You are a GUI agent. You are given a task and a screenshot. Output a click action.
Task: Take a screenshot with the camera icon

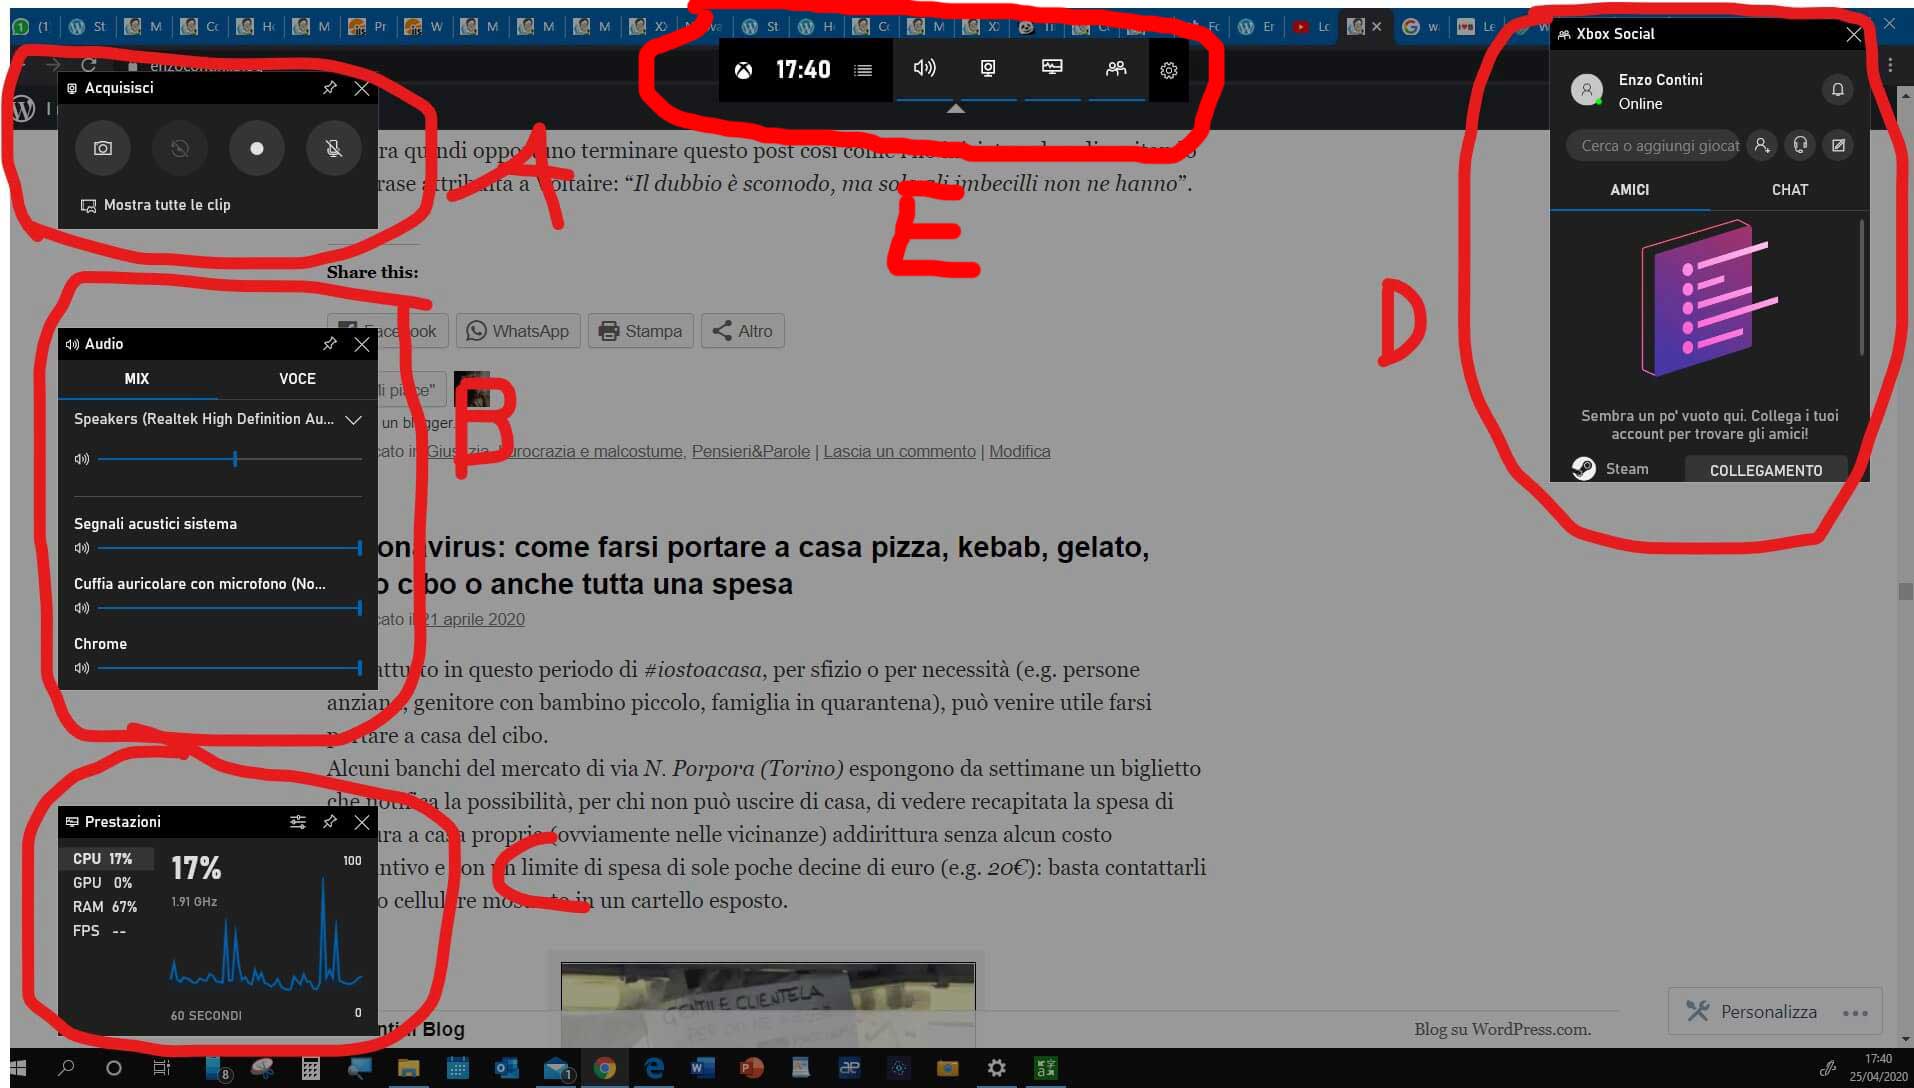(103, 148)
